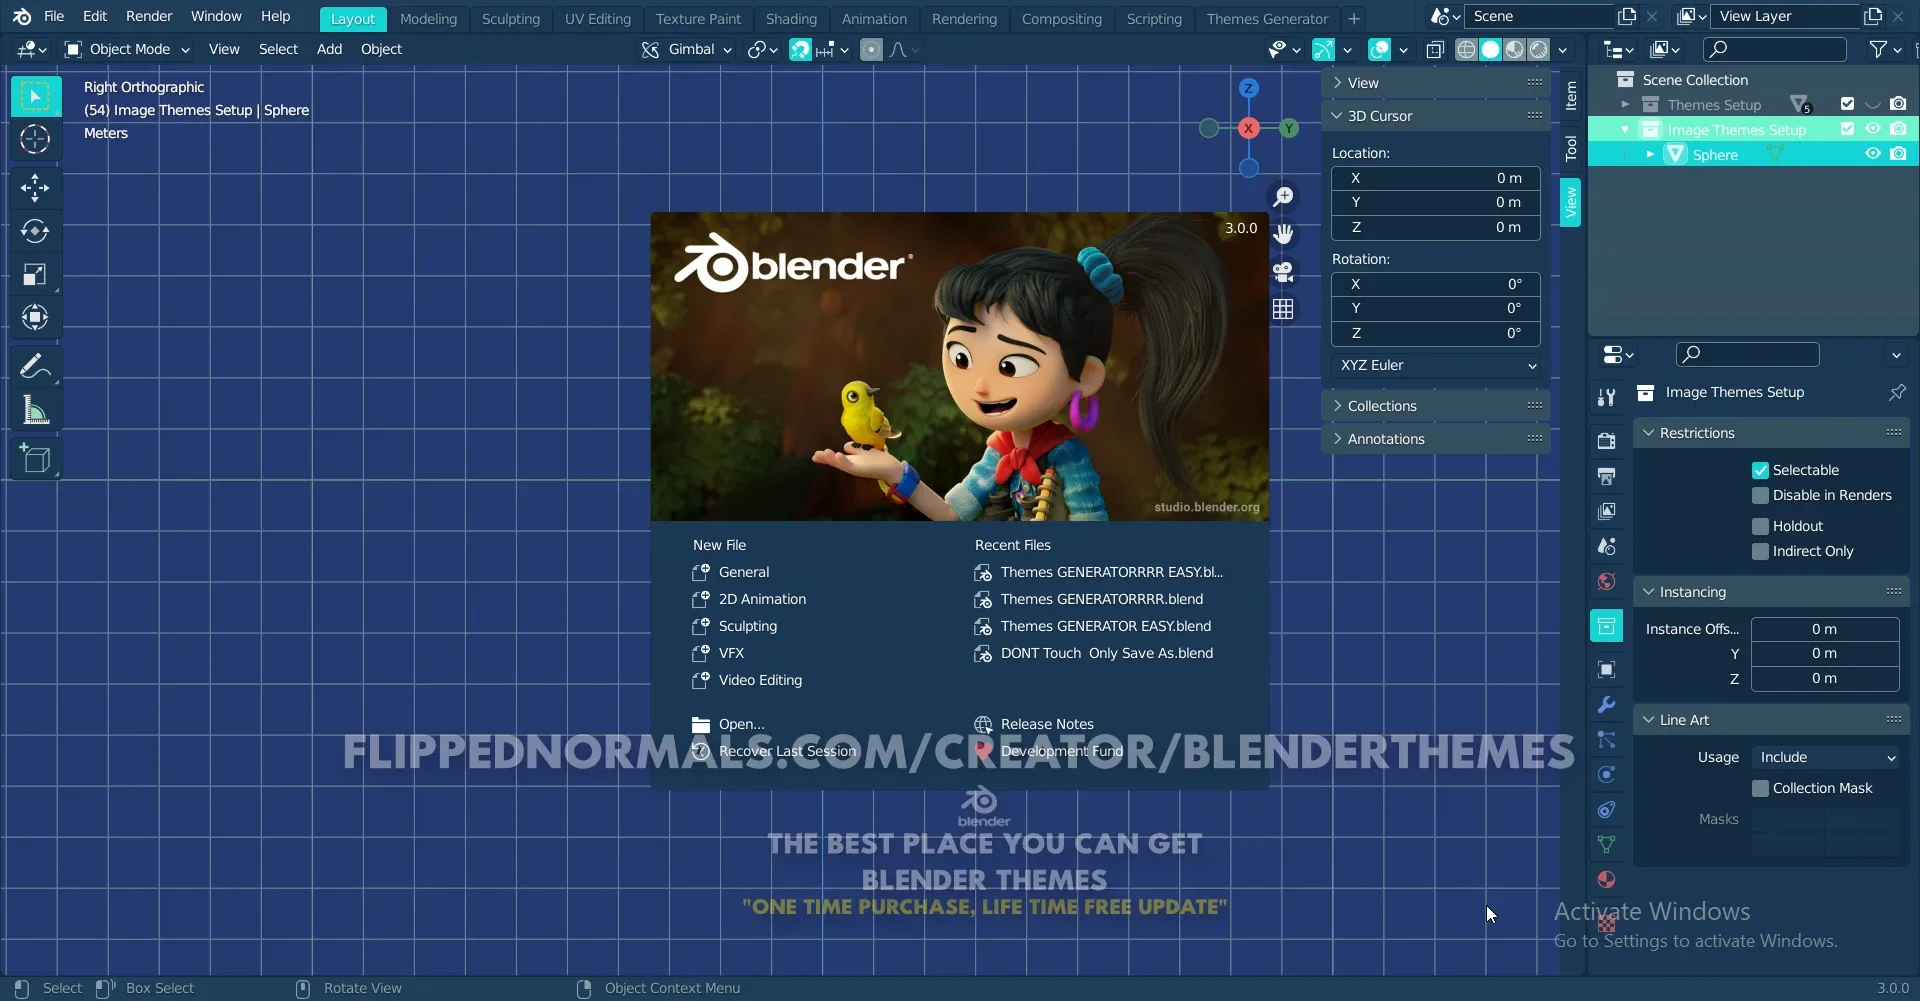This screenshot has height=1001, width=1920.
Task: Toggle snapping magnet in header
Action: 800,49
